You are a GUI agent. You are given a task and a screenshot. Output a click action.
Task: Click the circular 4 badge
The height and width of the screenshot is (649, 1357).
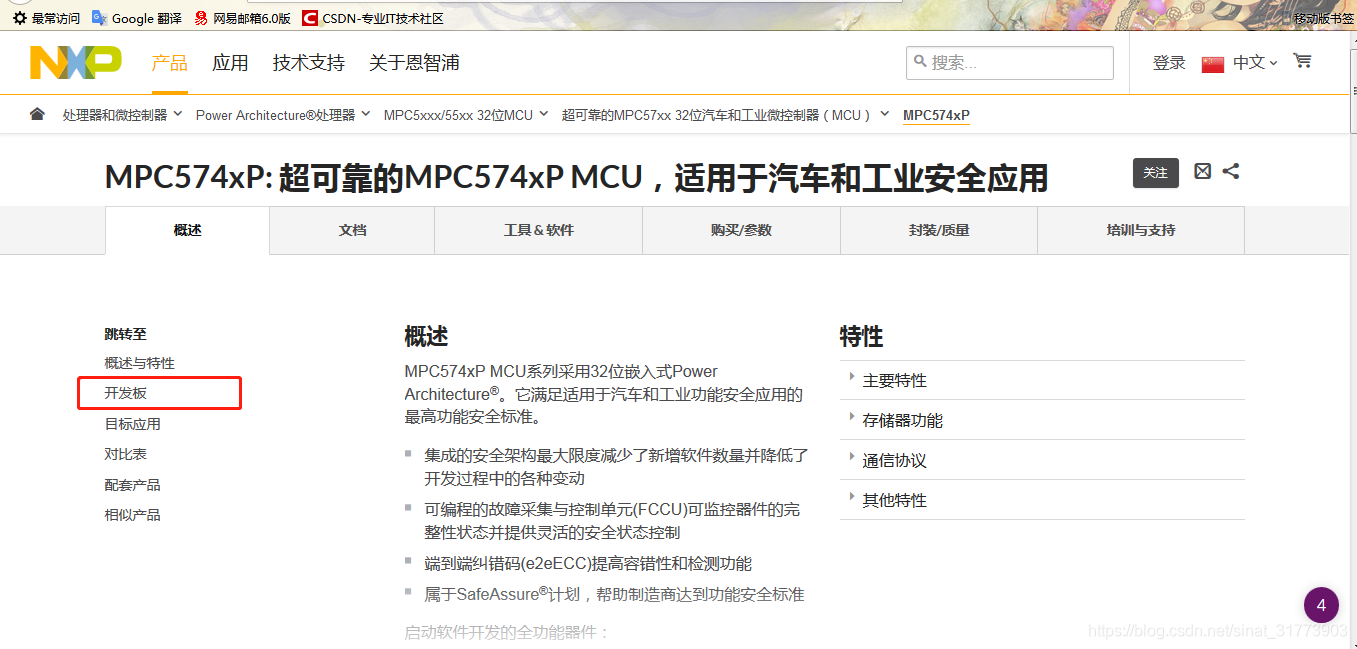(1320, 605)
